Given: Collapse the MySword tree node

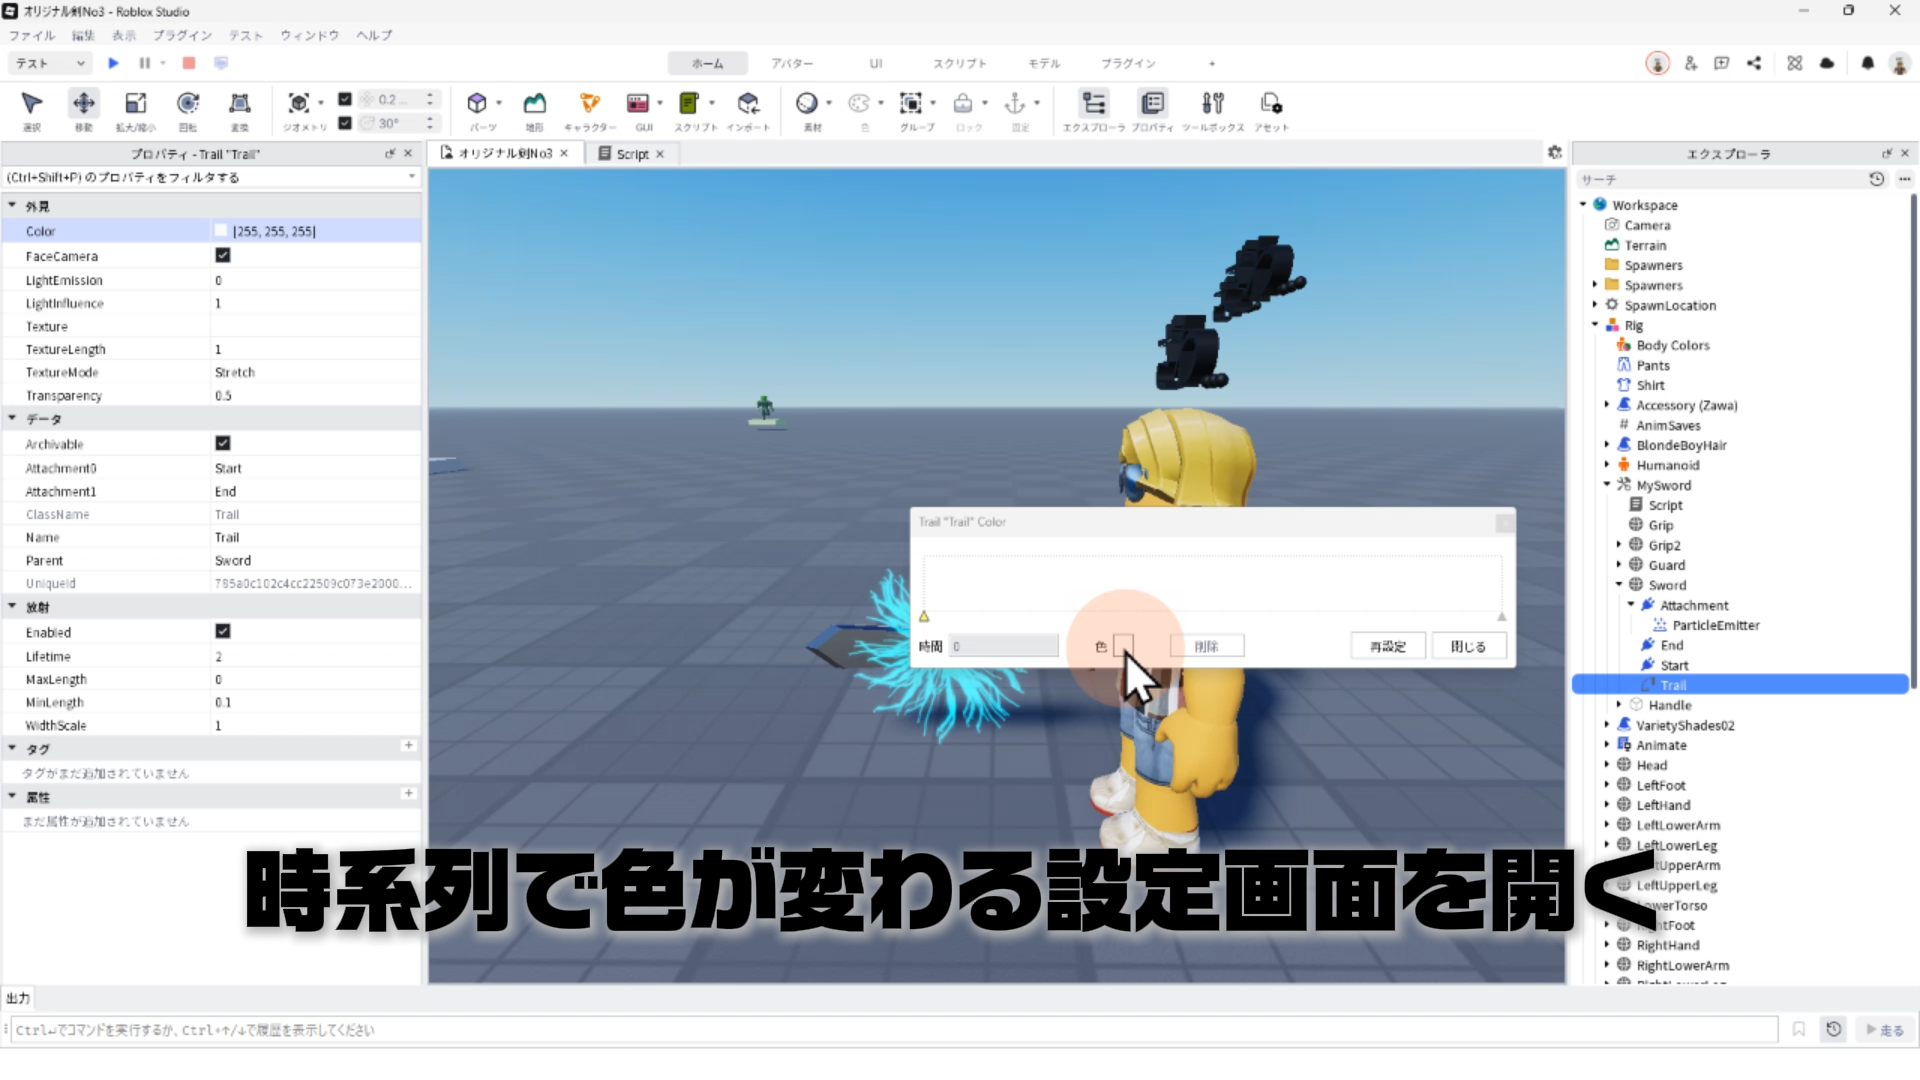Looking at the screenshot, I should pos(1607,484).
